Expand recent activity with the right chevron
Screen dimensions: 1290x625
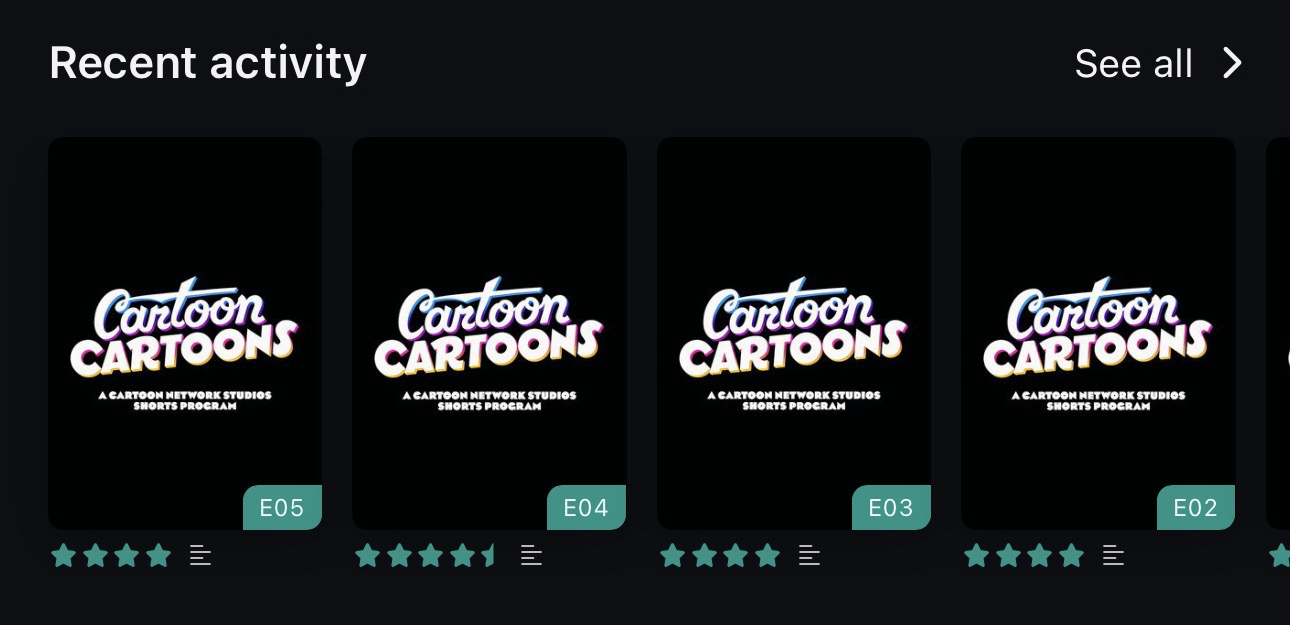pos(1233,64)
